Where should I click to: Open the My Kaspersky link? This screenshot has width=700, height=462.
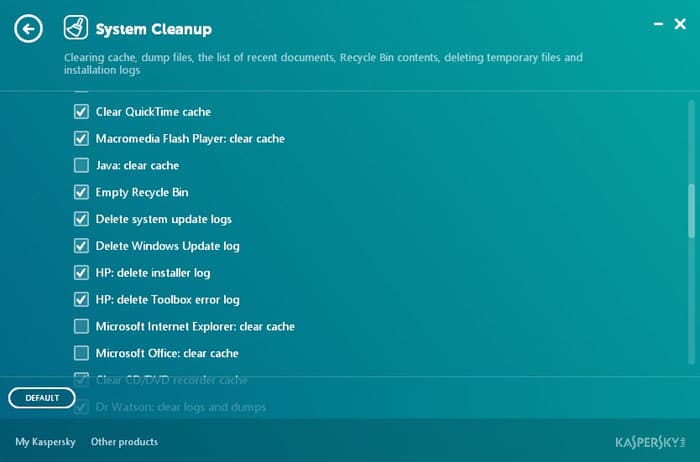pyautogui.click(x=45, y=442)
